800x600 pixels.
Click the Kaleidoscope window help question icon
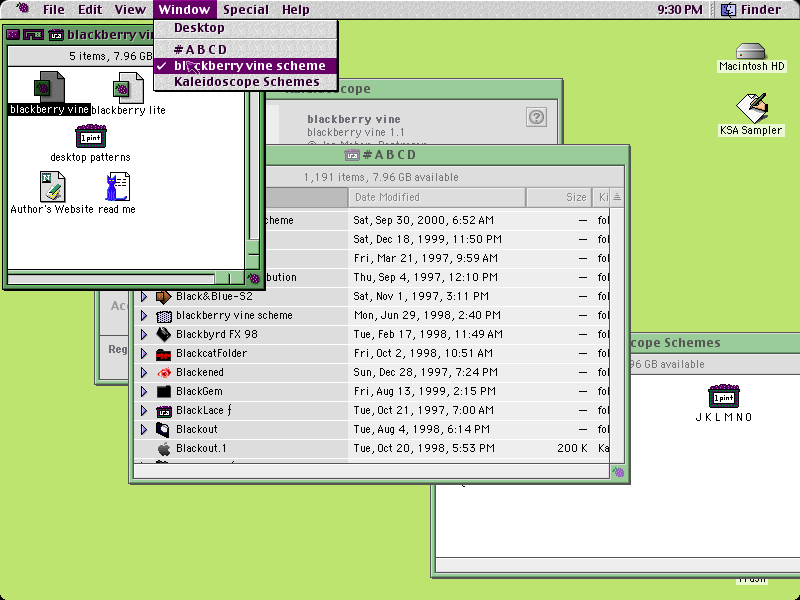[536, 117]
